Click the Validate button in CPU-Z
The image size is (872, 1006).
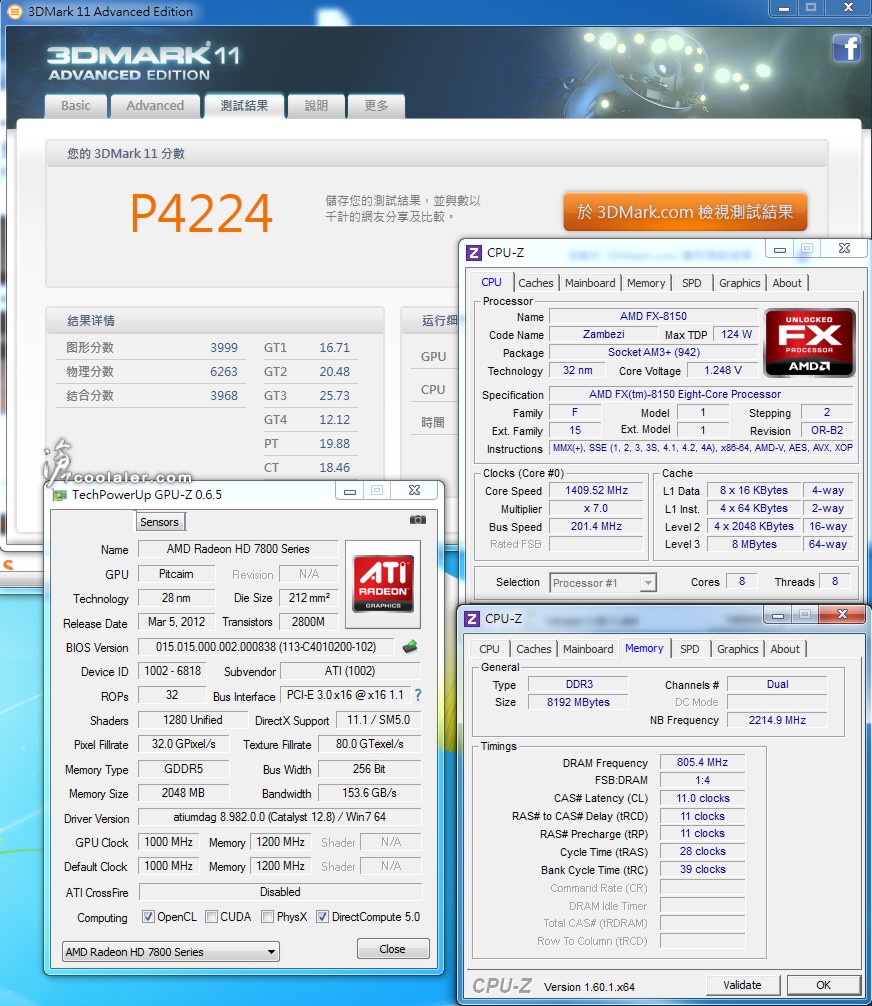tap(742, 985)
